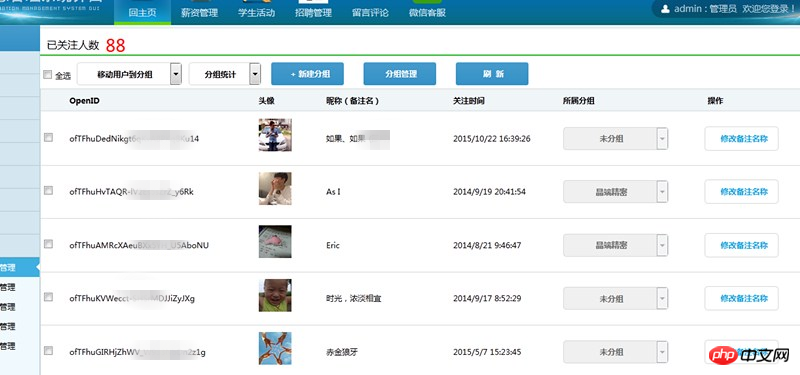Tick the checkbox for Eric
The image size is (800, 375).
48,244
